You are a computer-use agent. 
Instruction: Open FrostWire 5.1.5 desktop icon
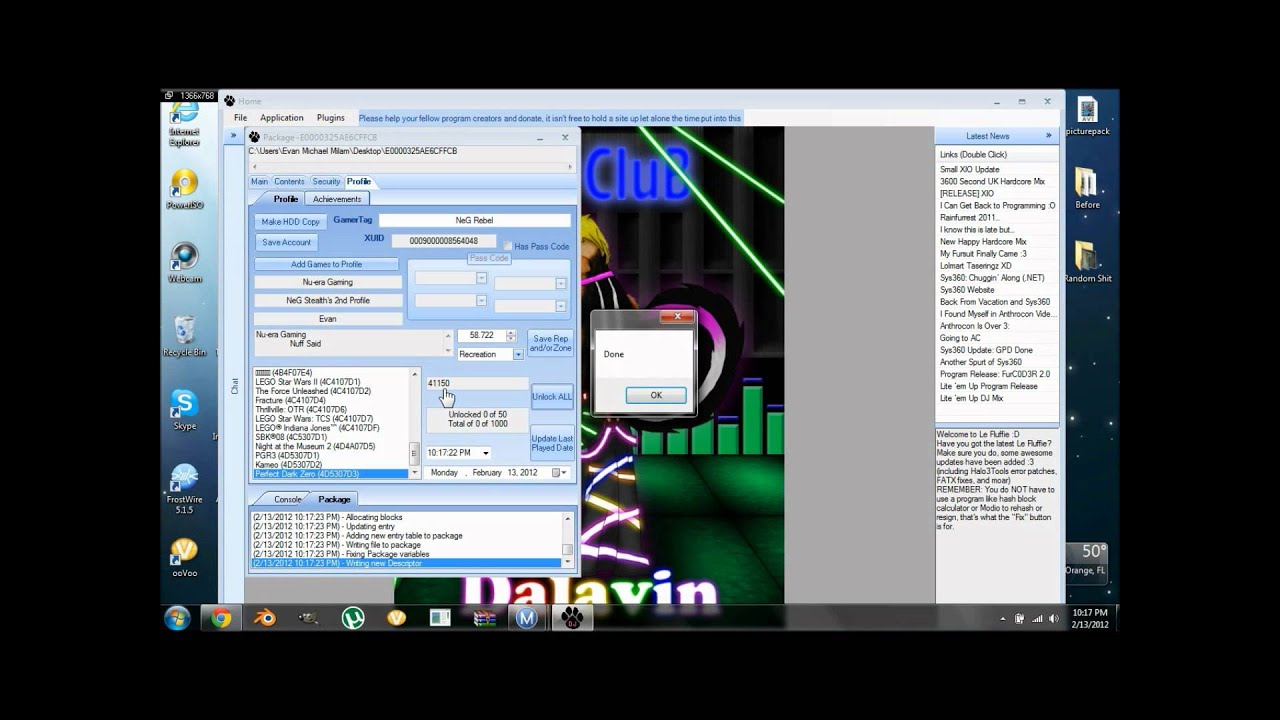click(184, 489)
